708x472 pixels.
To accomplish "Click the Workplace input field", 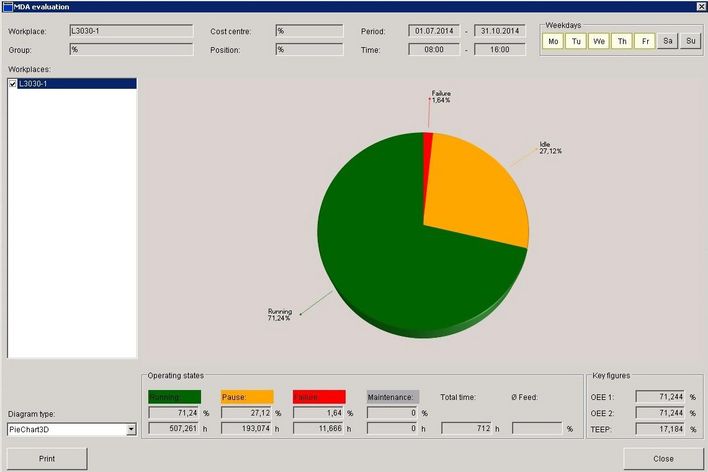I will [130, 31].
